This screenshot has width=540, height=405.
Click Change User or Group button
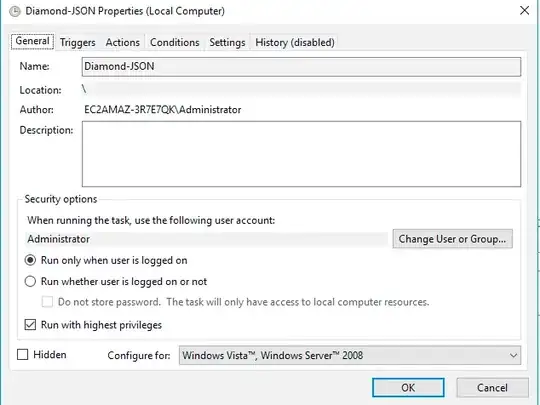[453, 239]
